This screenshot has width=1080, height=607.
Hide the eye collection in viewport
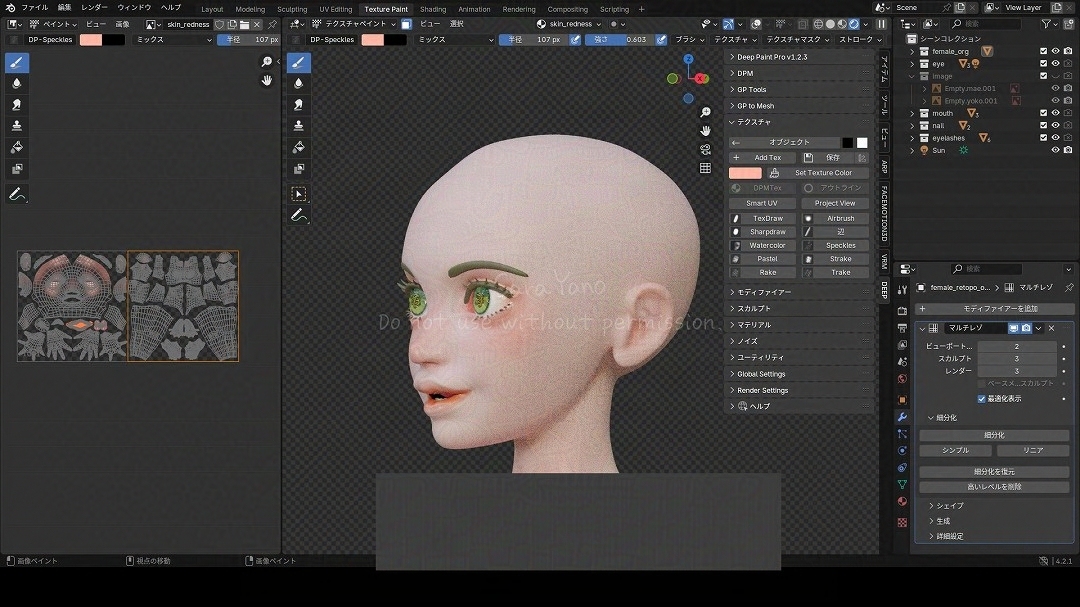click(1055, 63)
